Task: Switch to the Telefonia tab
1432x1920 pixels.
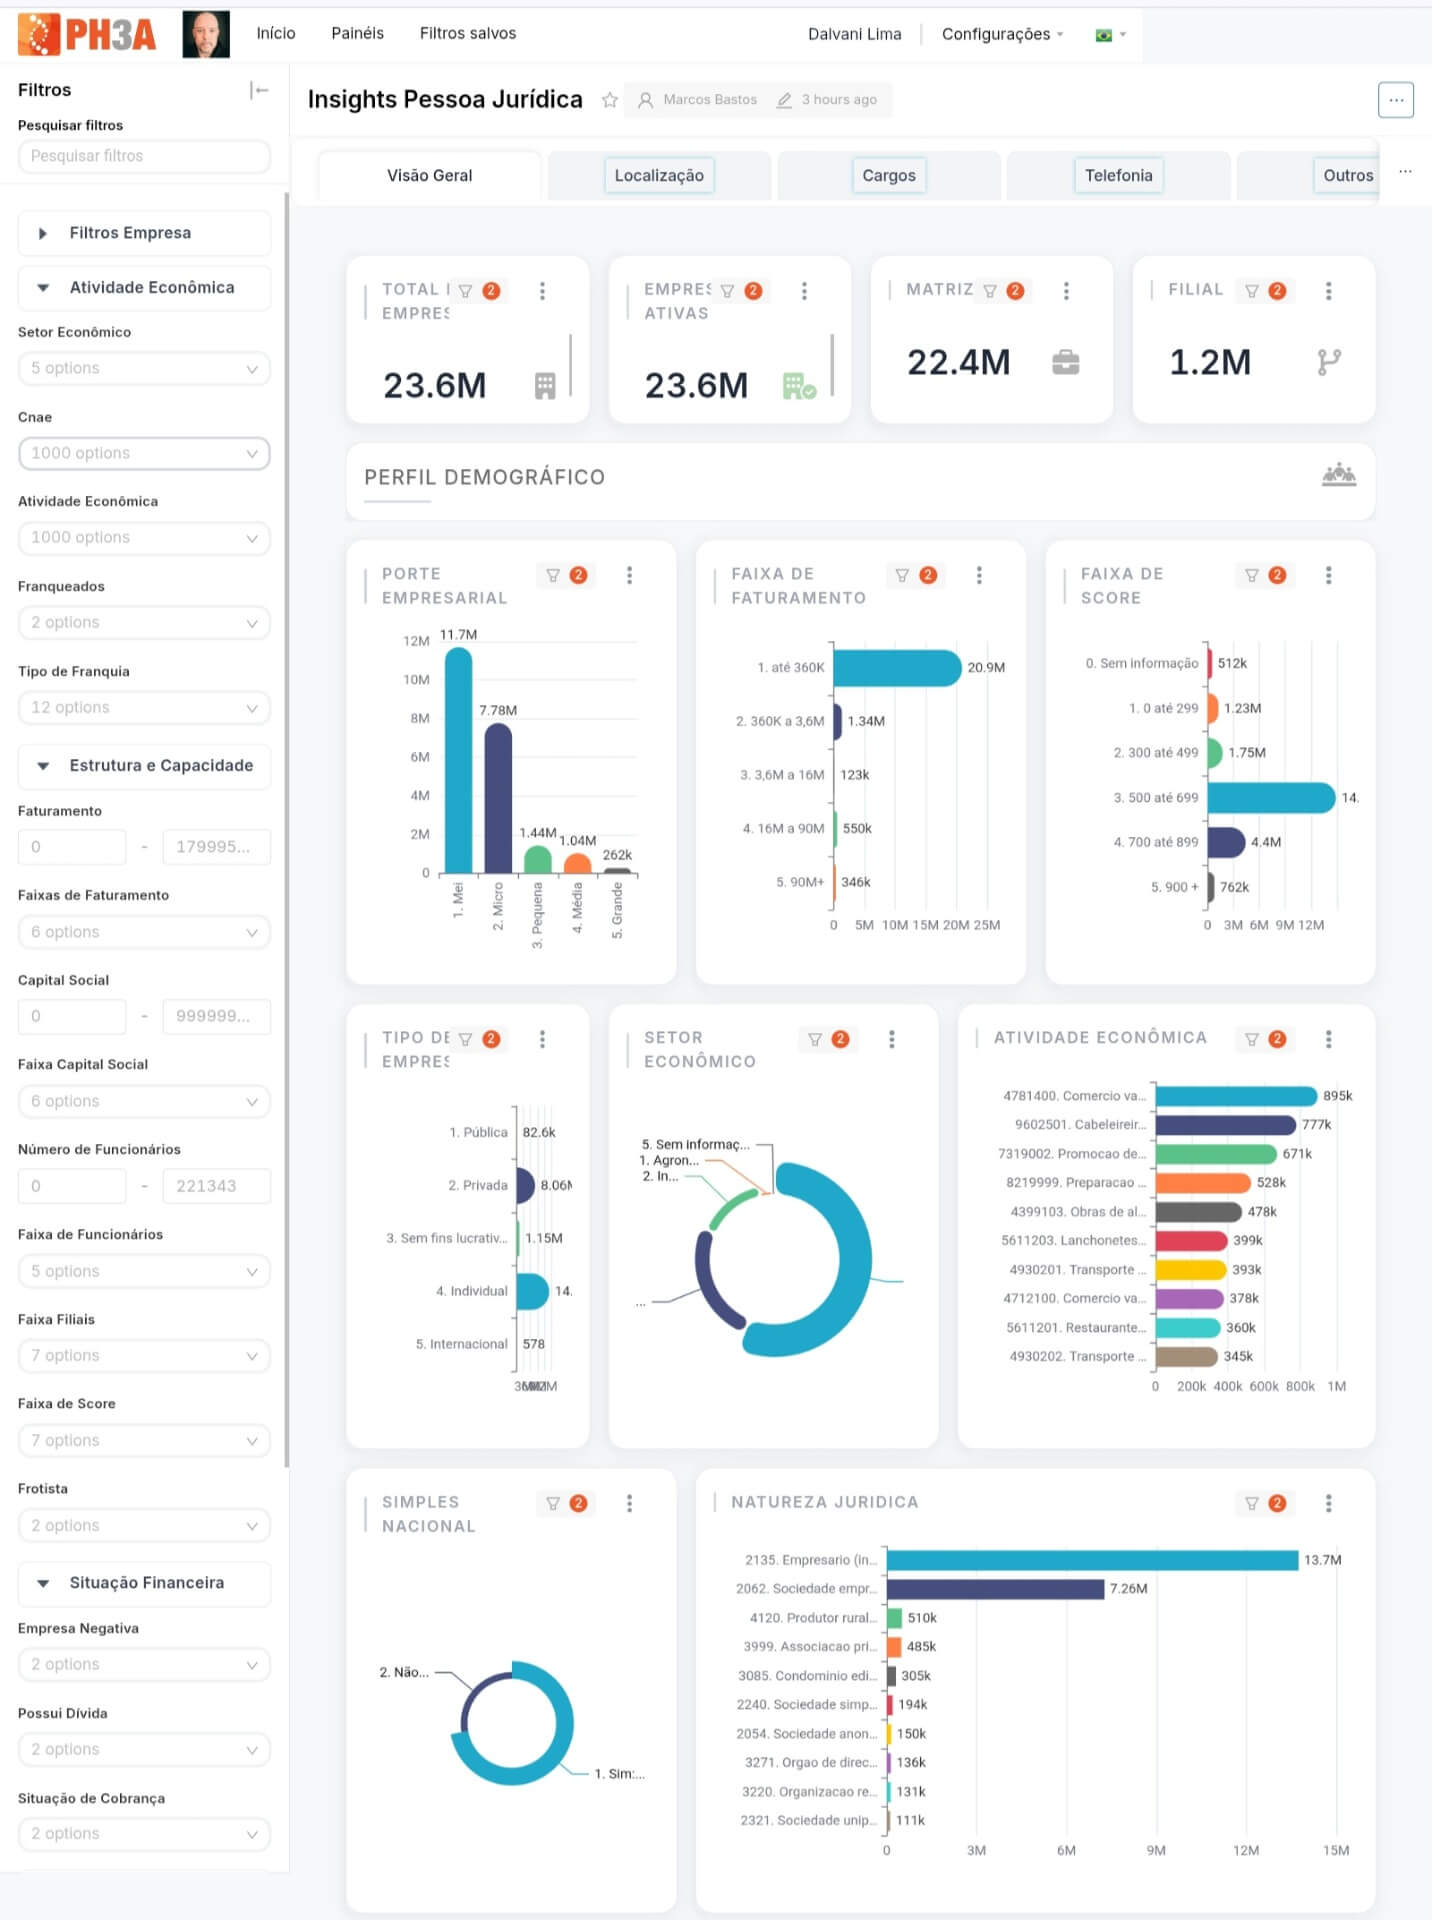Action: coord(1118,176)
